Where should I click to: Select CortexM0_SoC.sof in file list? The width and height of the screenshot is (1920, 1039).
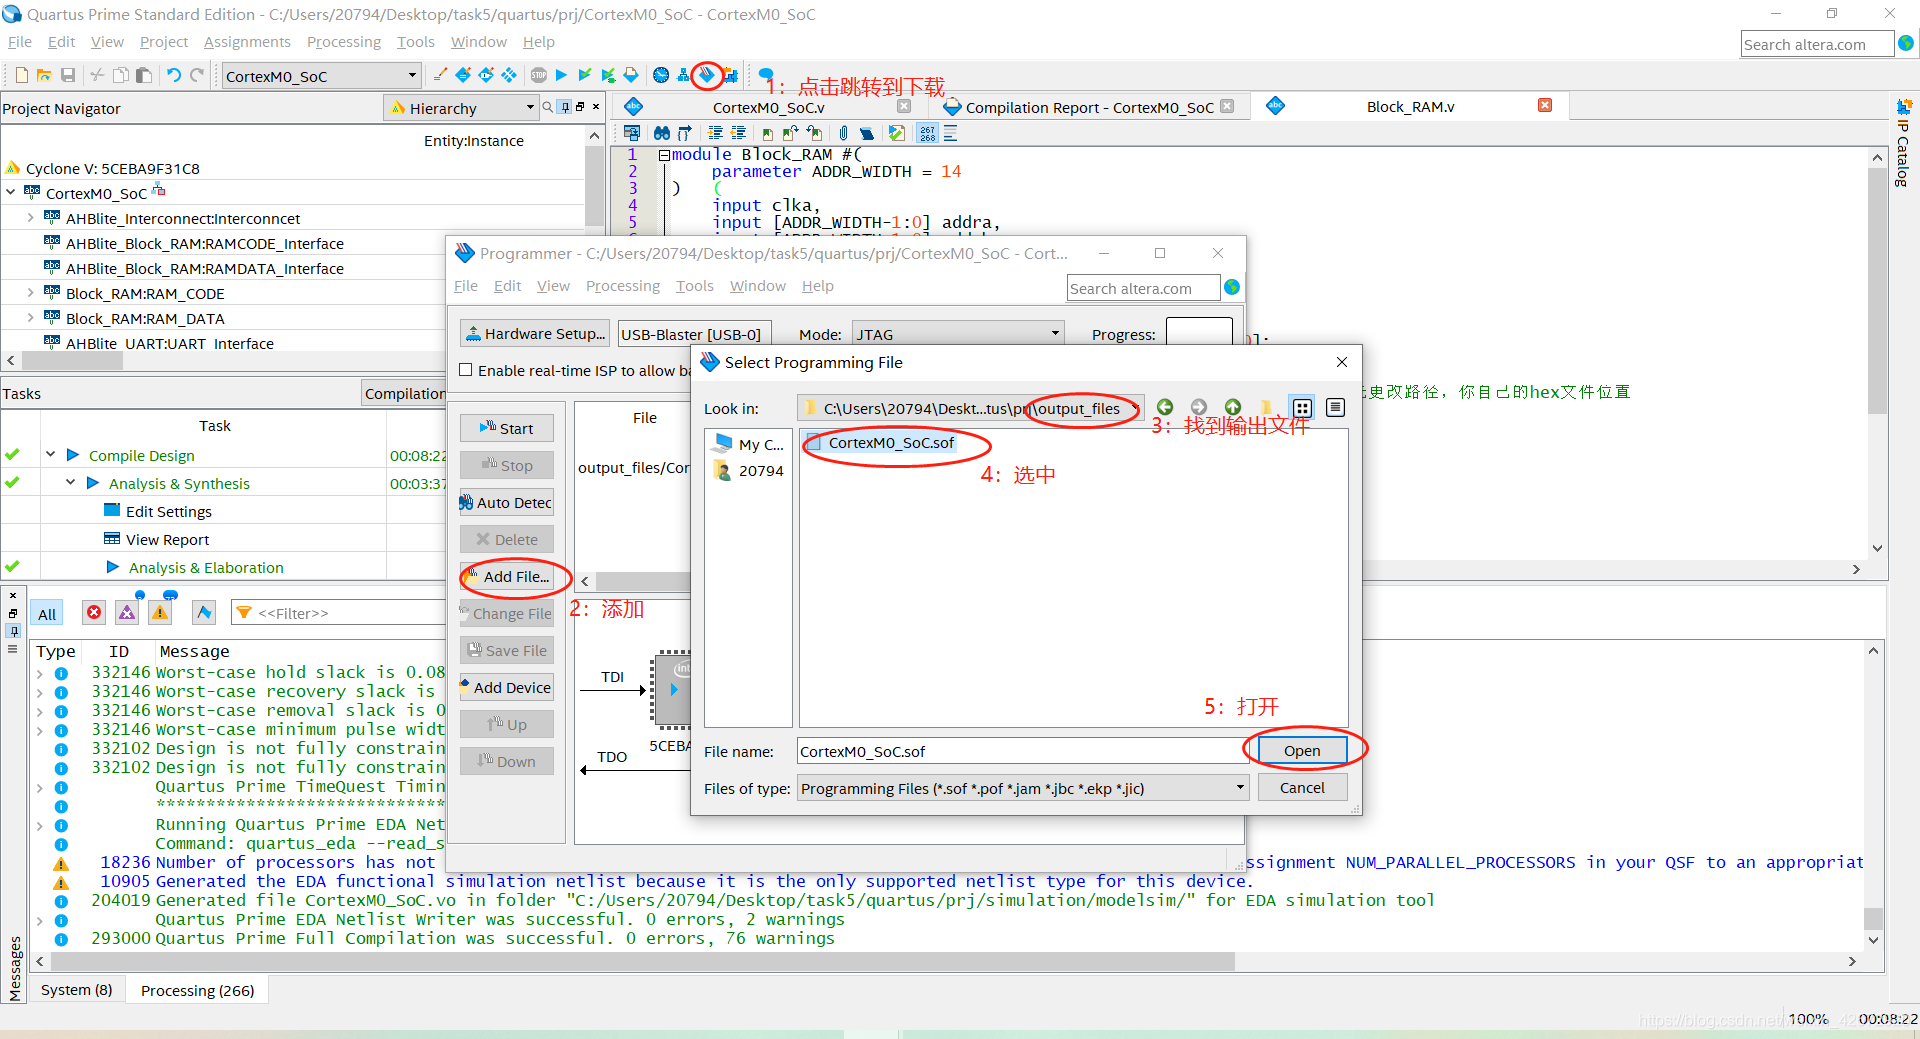coord(880,443)
